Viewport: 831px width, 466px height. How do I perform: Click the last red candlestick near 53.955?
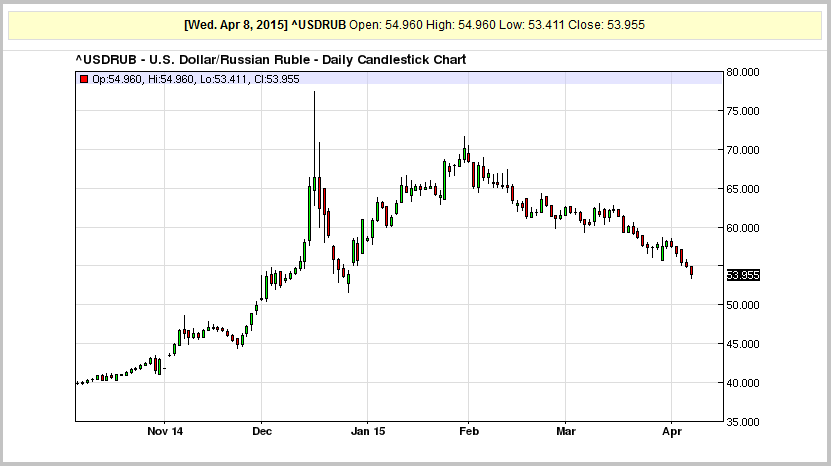click(x=691, y=271)
